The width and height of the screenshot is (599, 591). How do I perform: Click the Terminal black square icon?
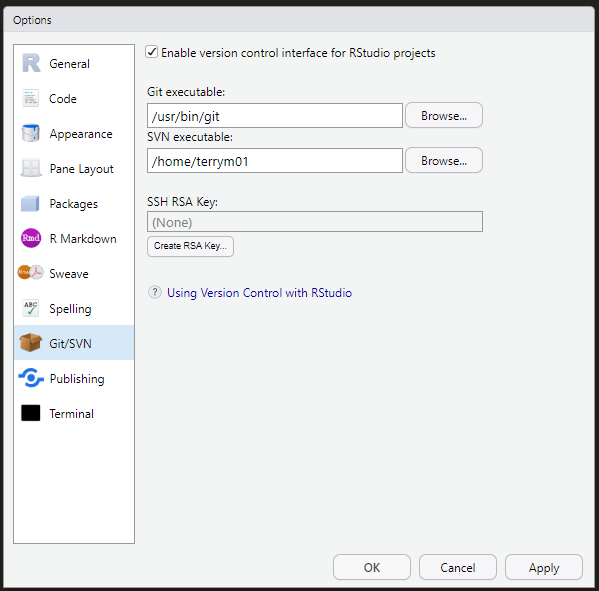[x=31, y=413]
